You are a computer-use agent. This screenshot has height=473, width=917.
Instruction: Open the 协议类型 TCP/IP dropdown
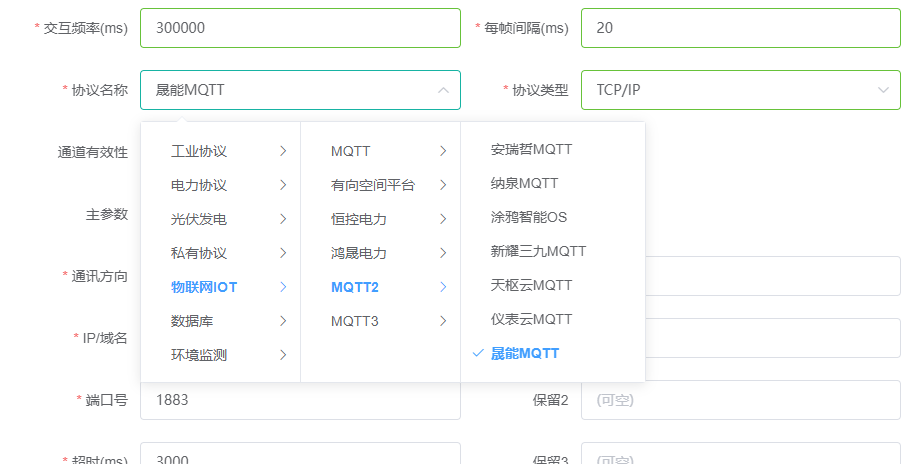[x=740, y=90]
